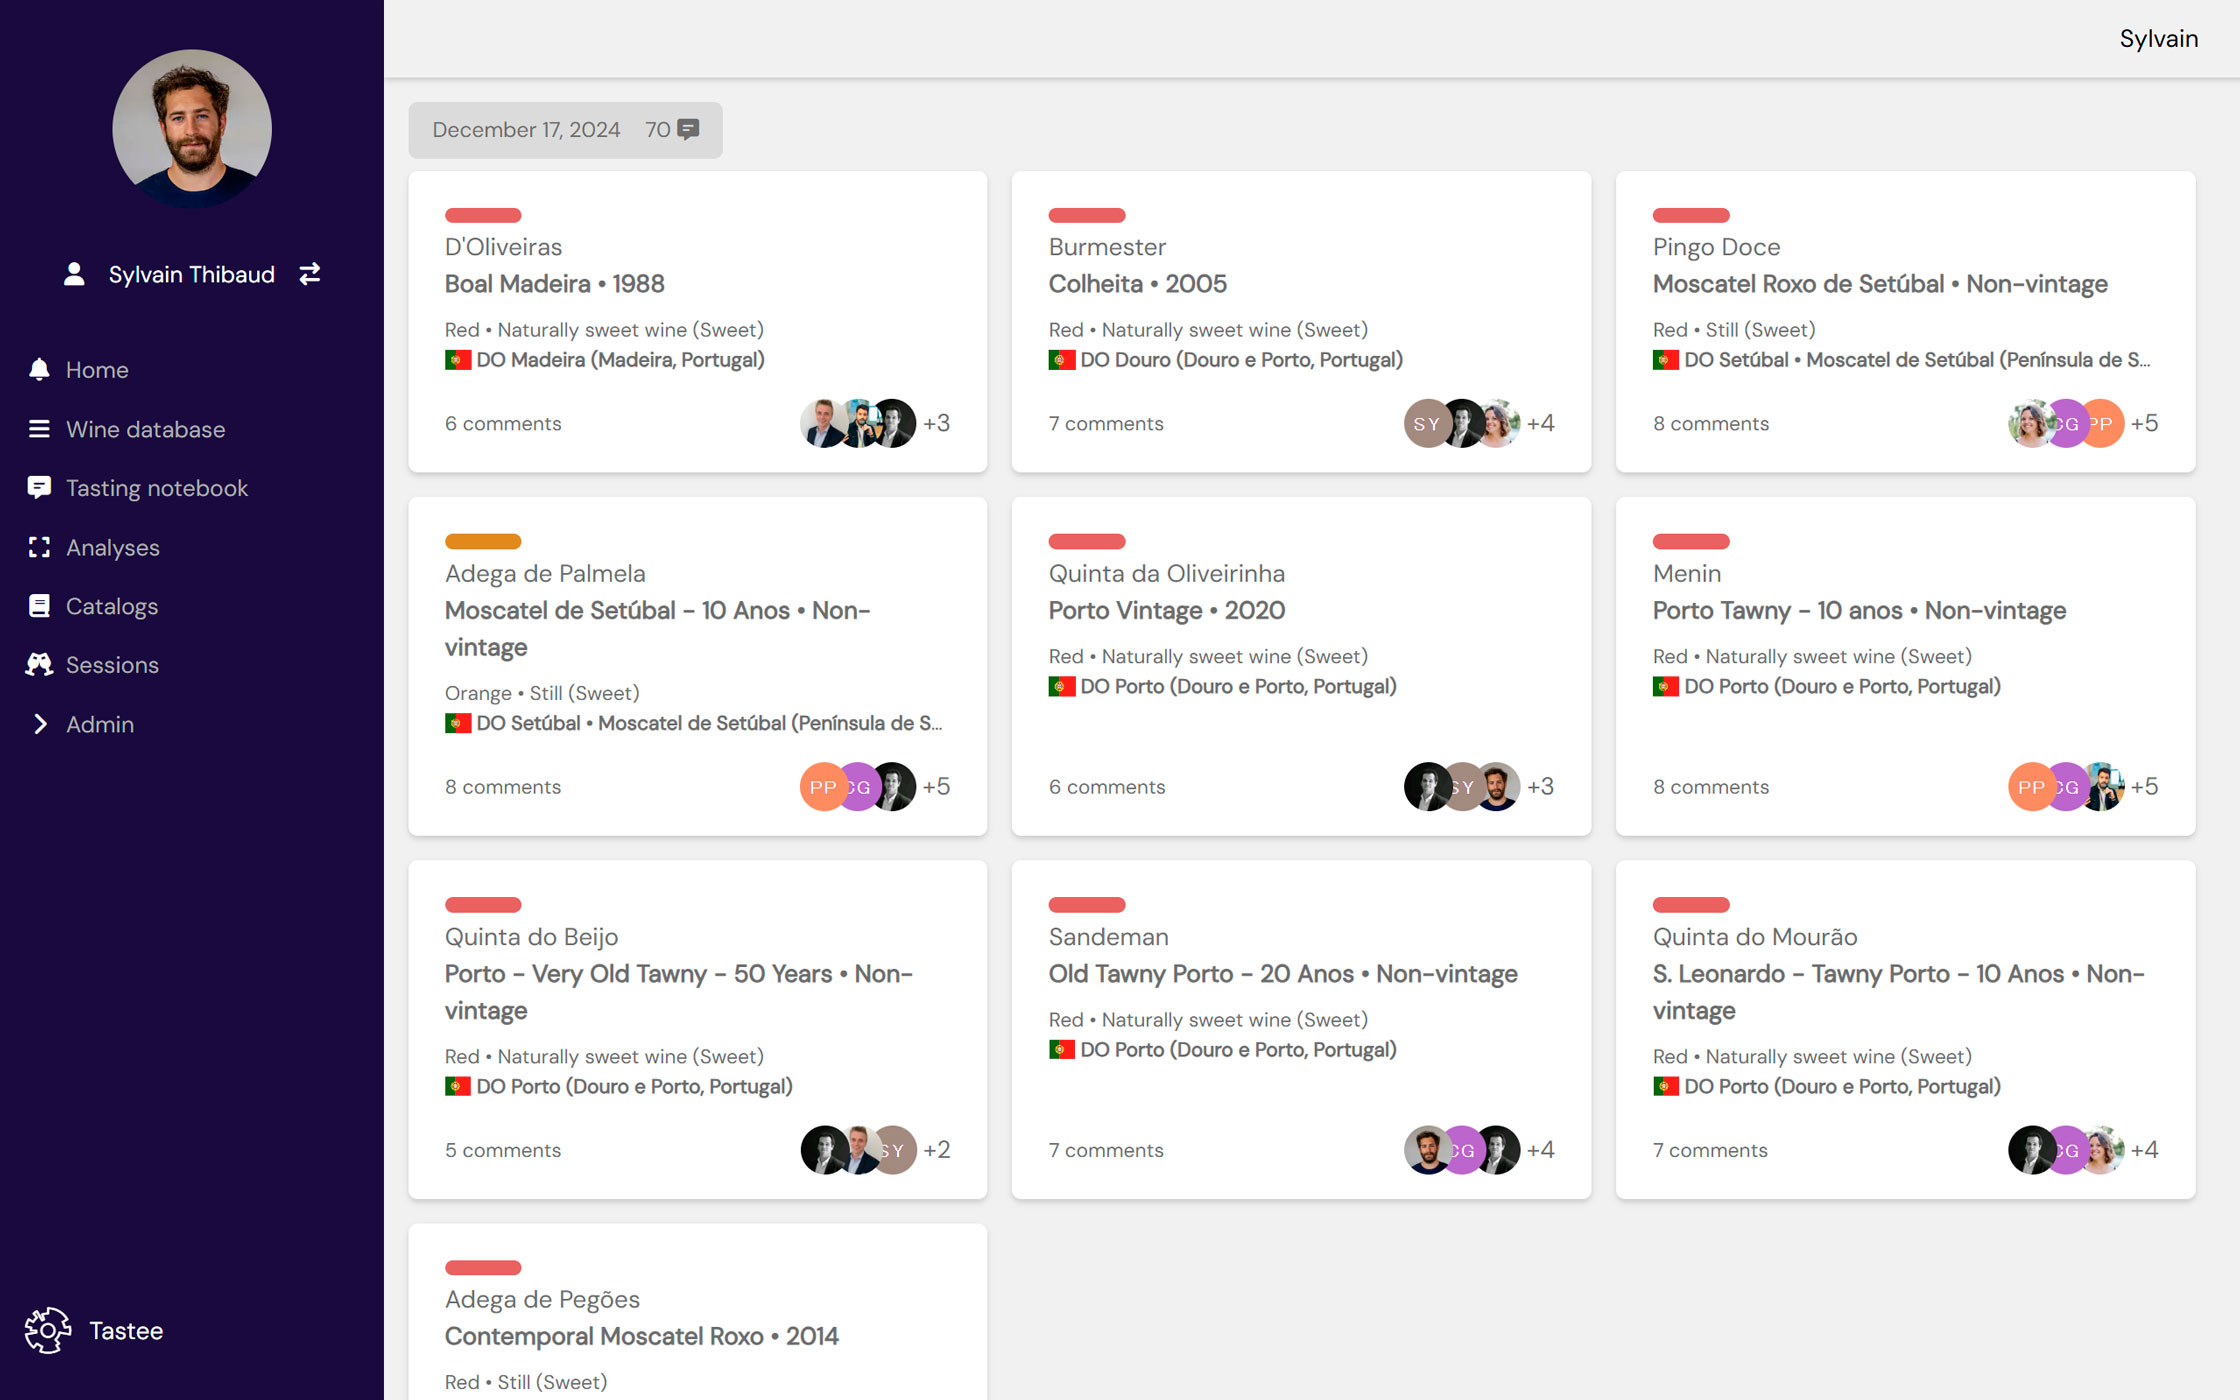Click the Quinta do Mourão producer name
2240x1400 pixels.
click(1755, 937)
